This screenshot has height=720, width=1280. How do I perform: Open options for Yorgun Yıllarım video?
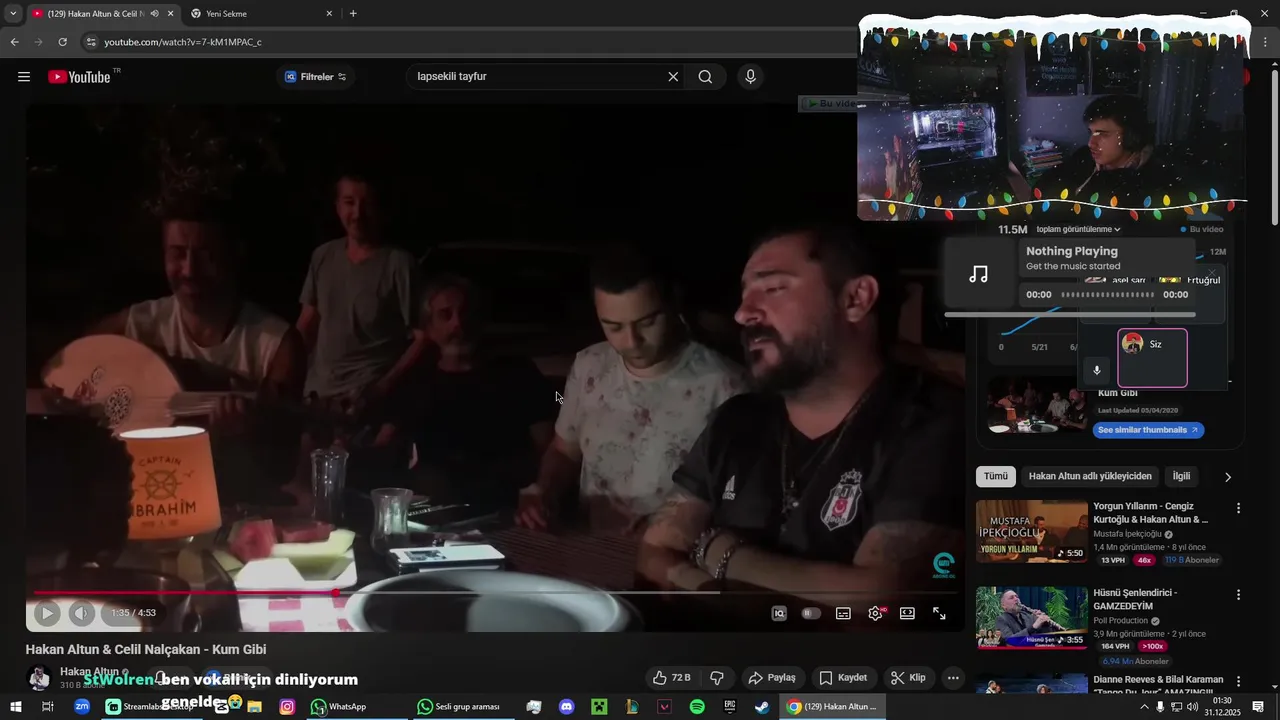1238,508
